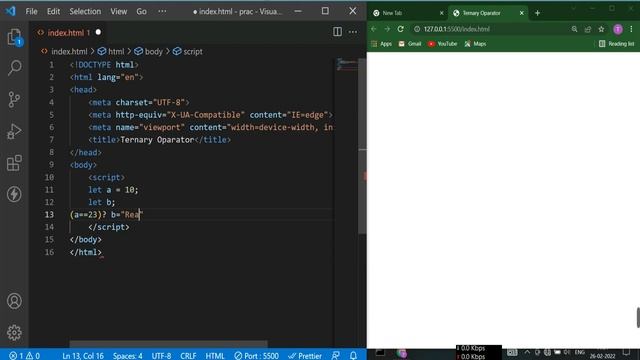The width and height of the screenshot is (640, 360).
Task: Go back in the browser
Action: 373,29
